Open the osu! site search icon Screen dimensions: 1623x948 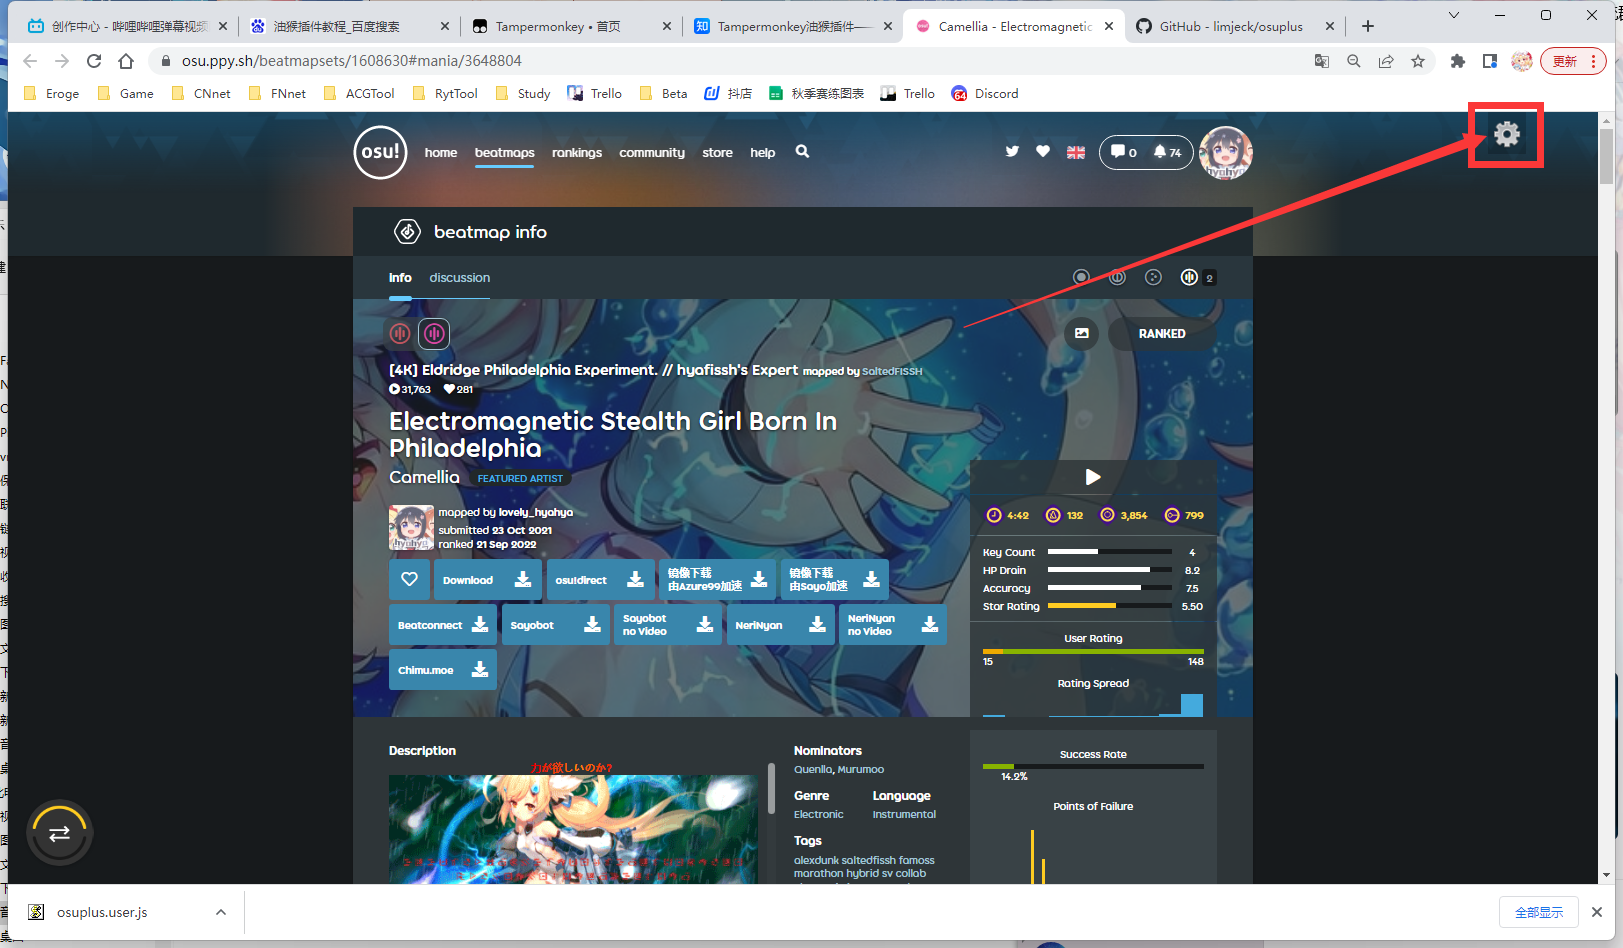point(802,152)
